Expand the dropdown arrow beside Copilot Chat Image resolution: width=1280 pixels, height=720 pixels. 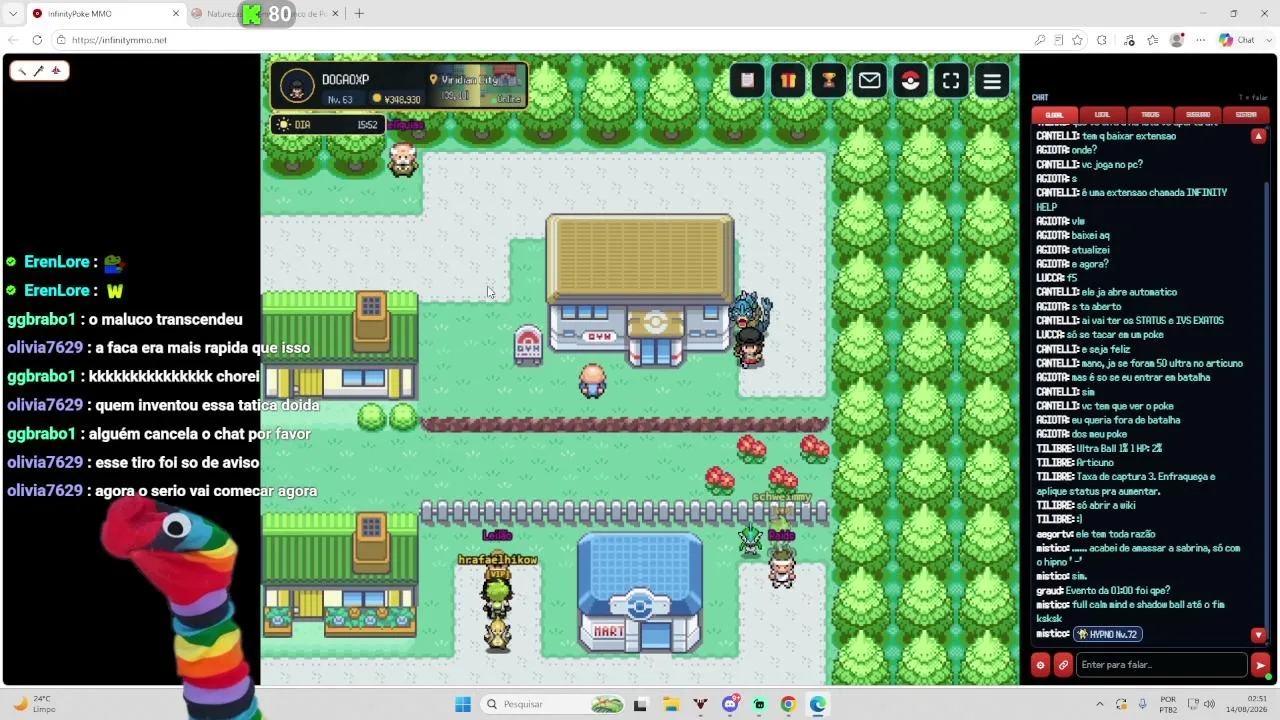click(x=1267, y=40)
